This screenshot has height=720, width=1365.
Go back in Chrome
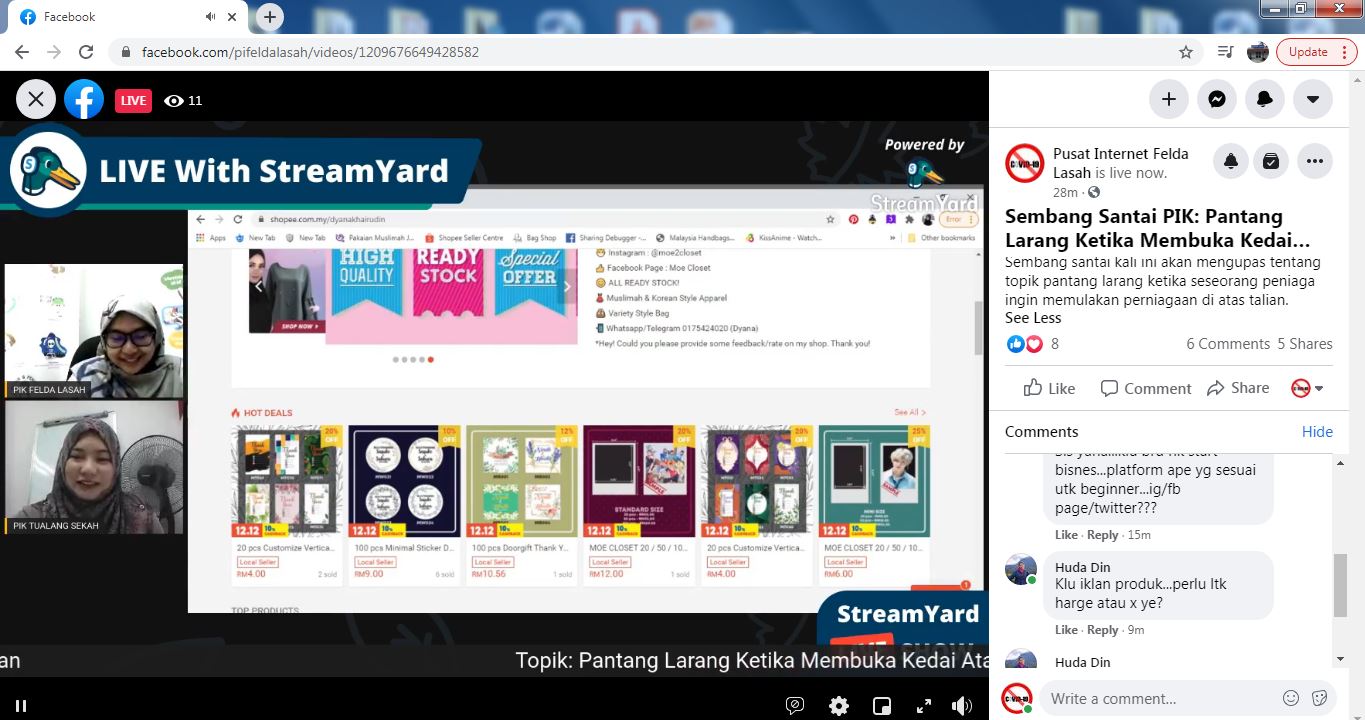click(22, 52)
